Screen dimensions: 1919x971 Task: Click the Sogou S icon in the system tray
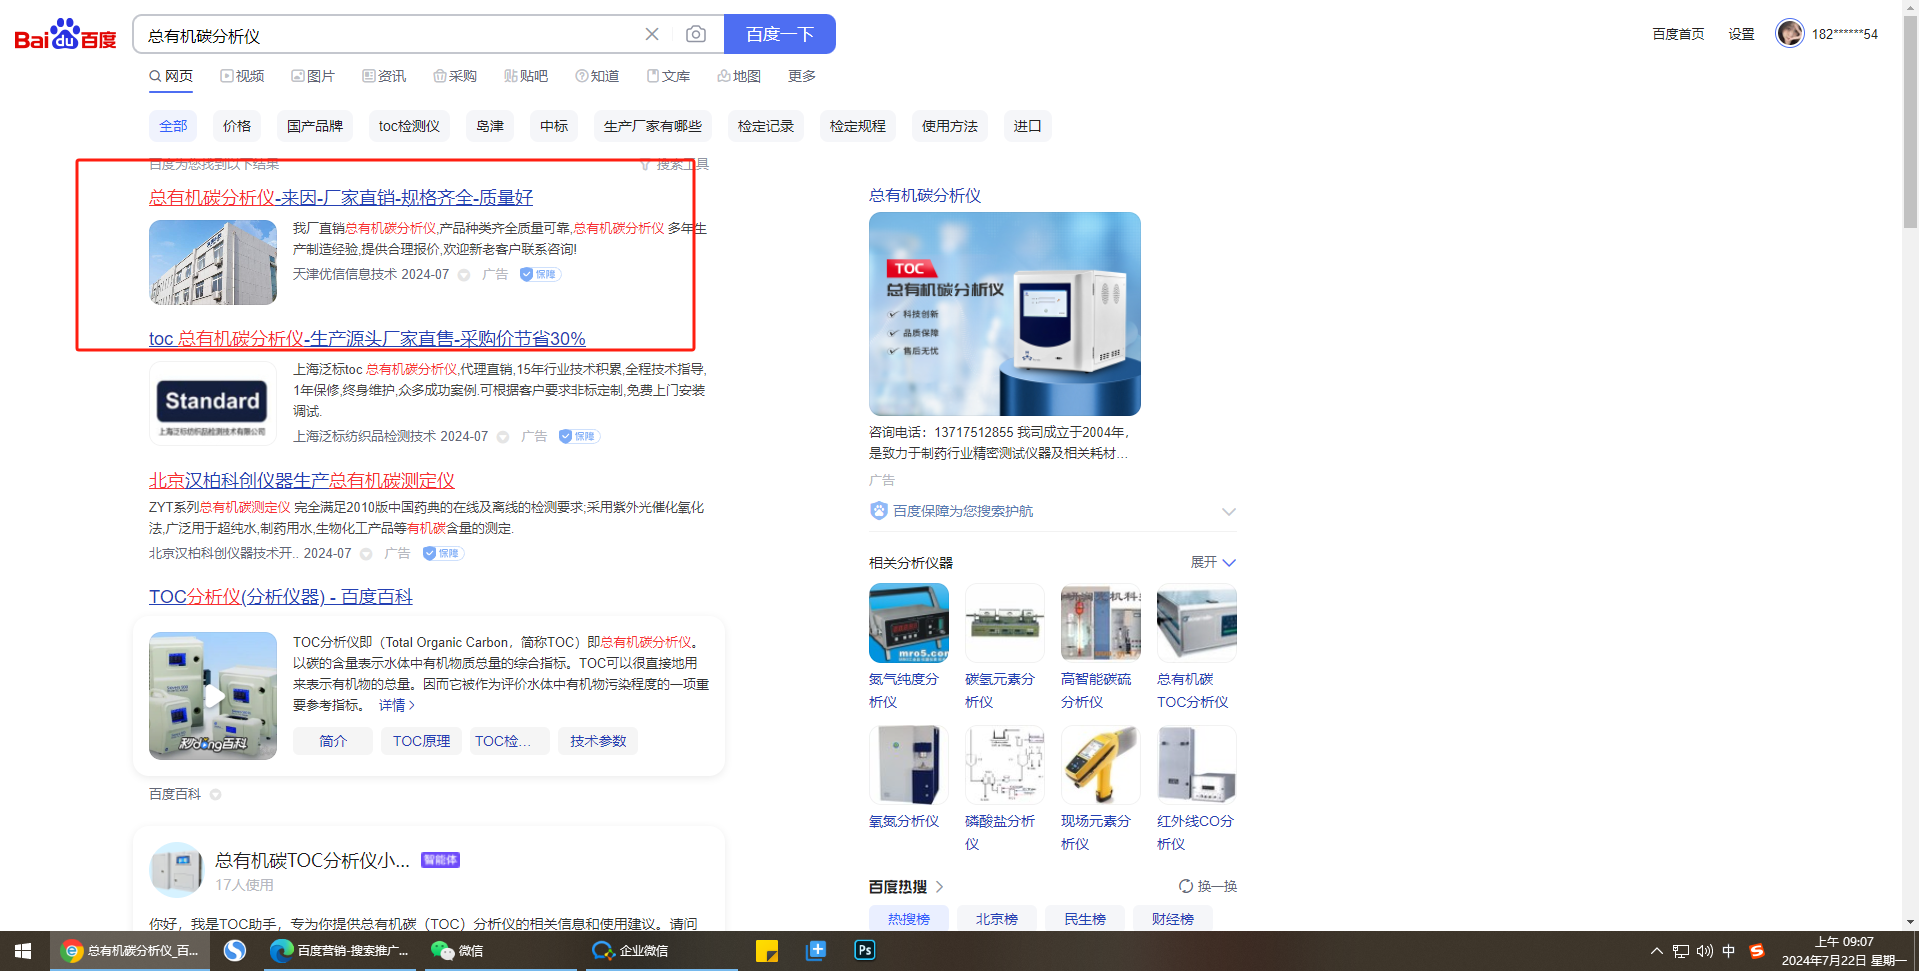(1757, 951)
